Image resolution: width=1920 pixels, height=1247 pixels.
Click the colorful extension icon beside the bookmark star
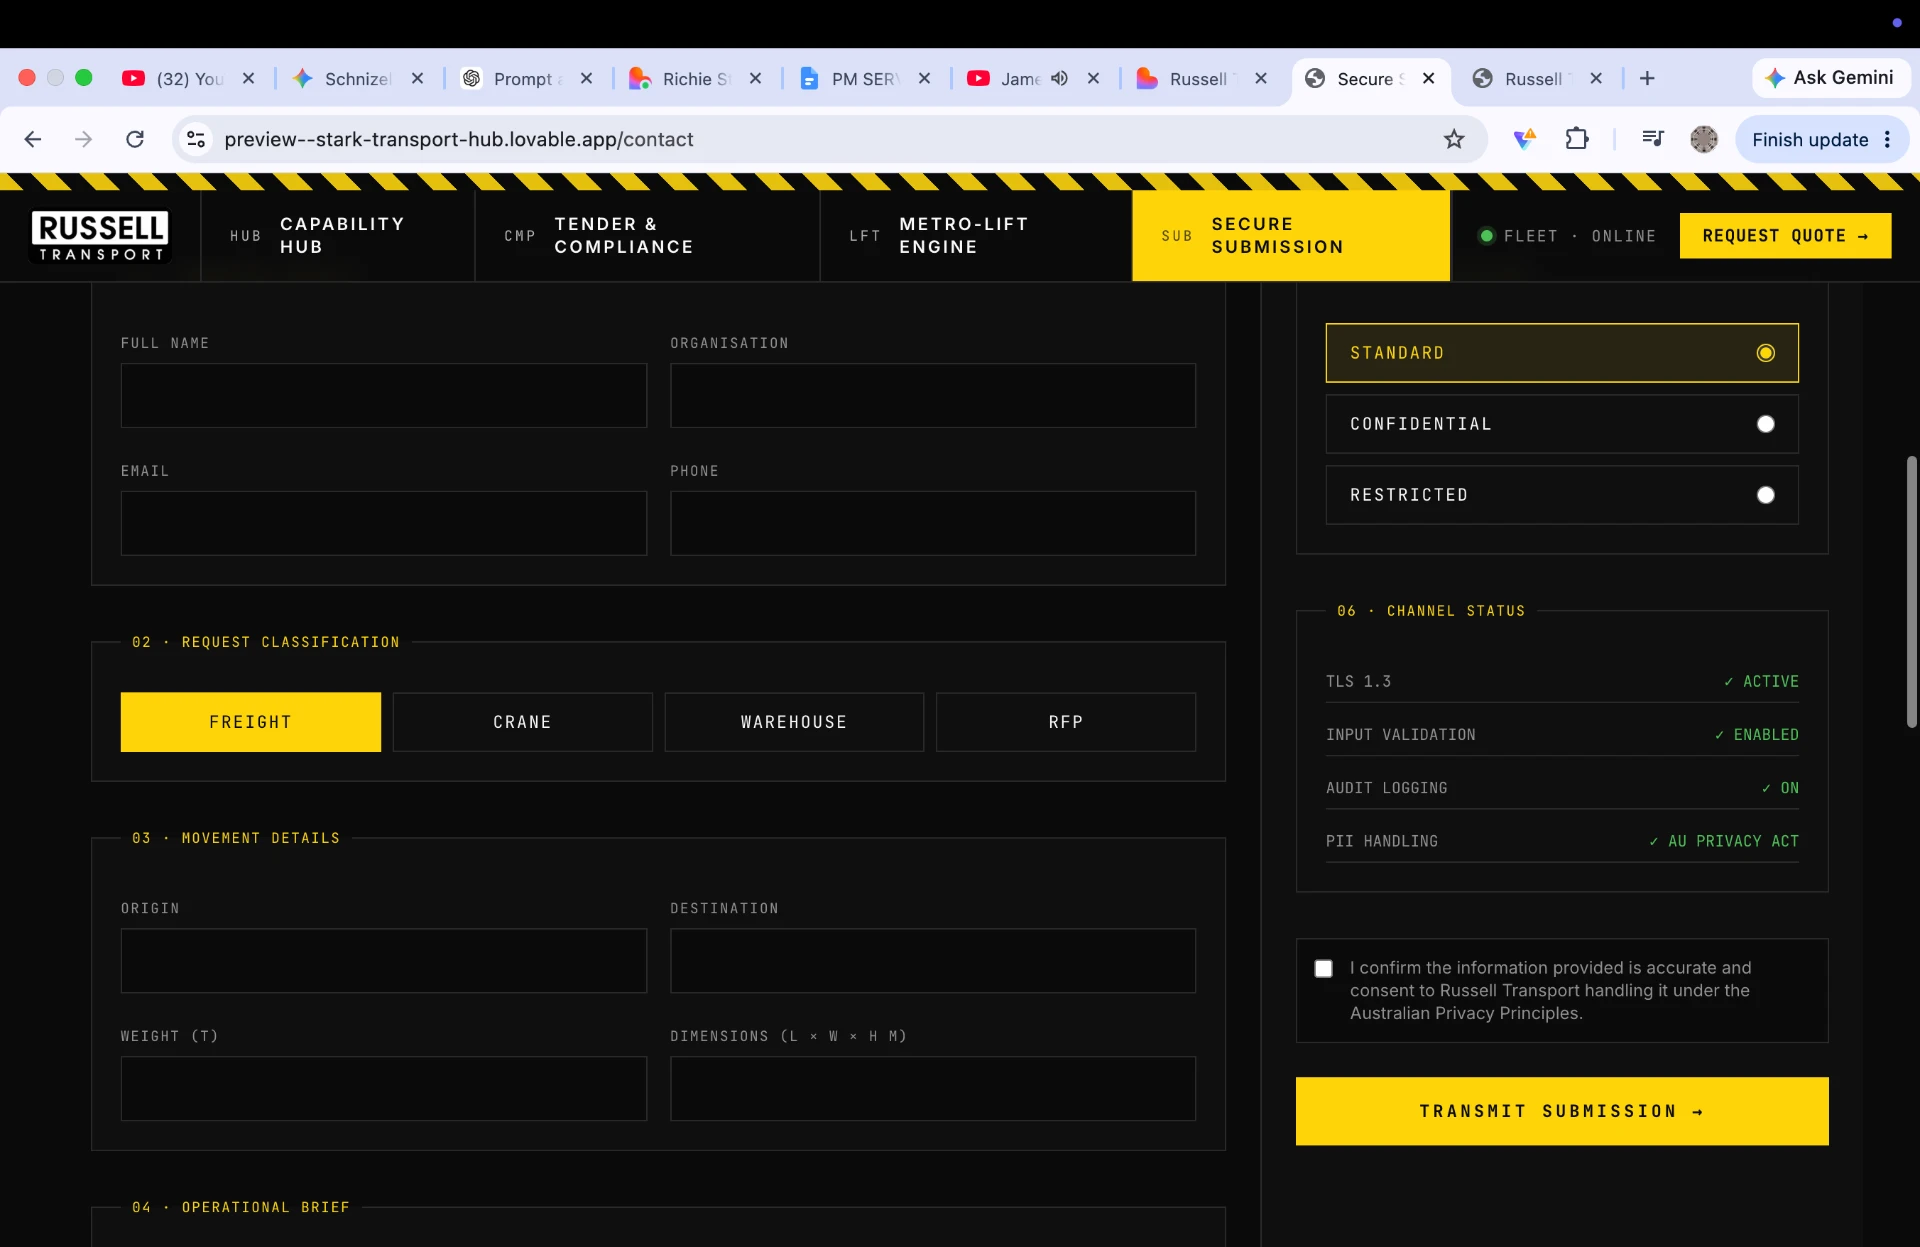tap(1524, 139)
